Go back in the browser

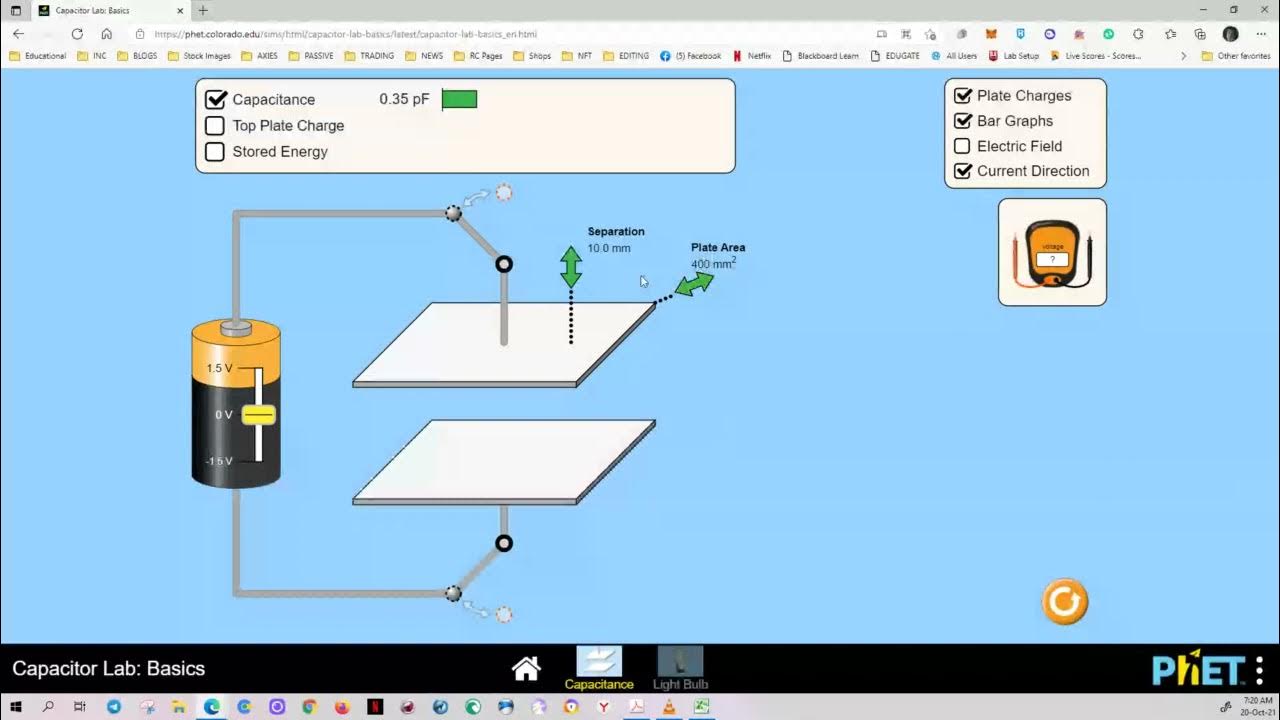click(x=18, y=33)
